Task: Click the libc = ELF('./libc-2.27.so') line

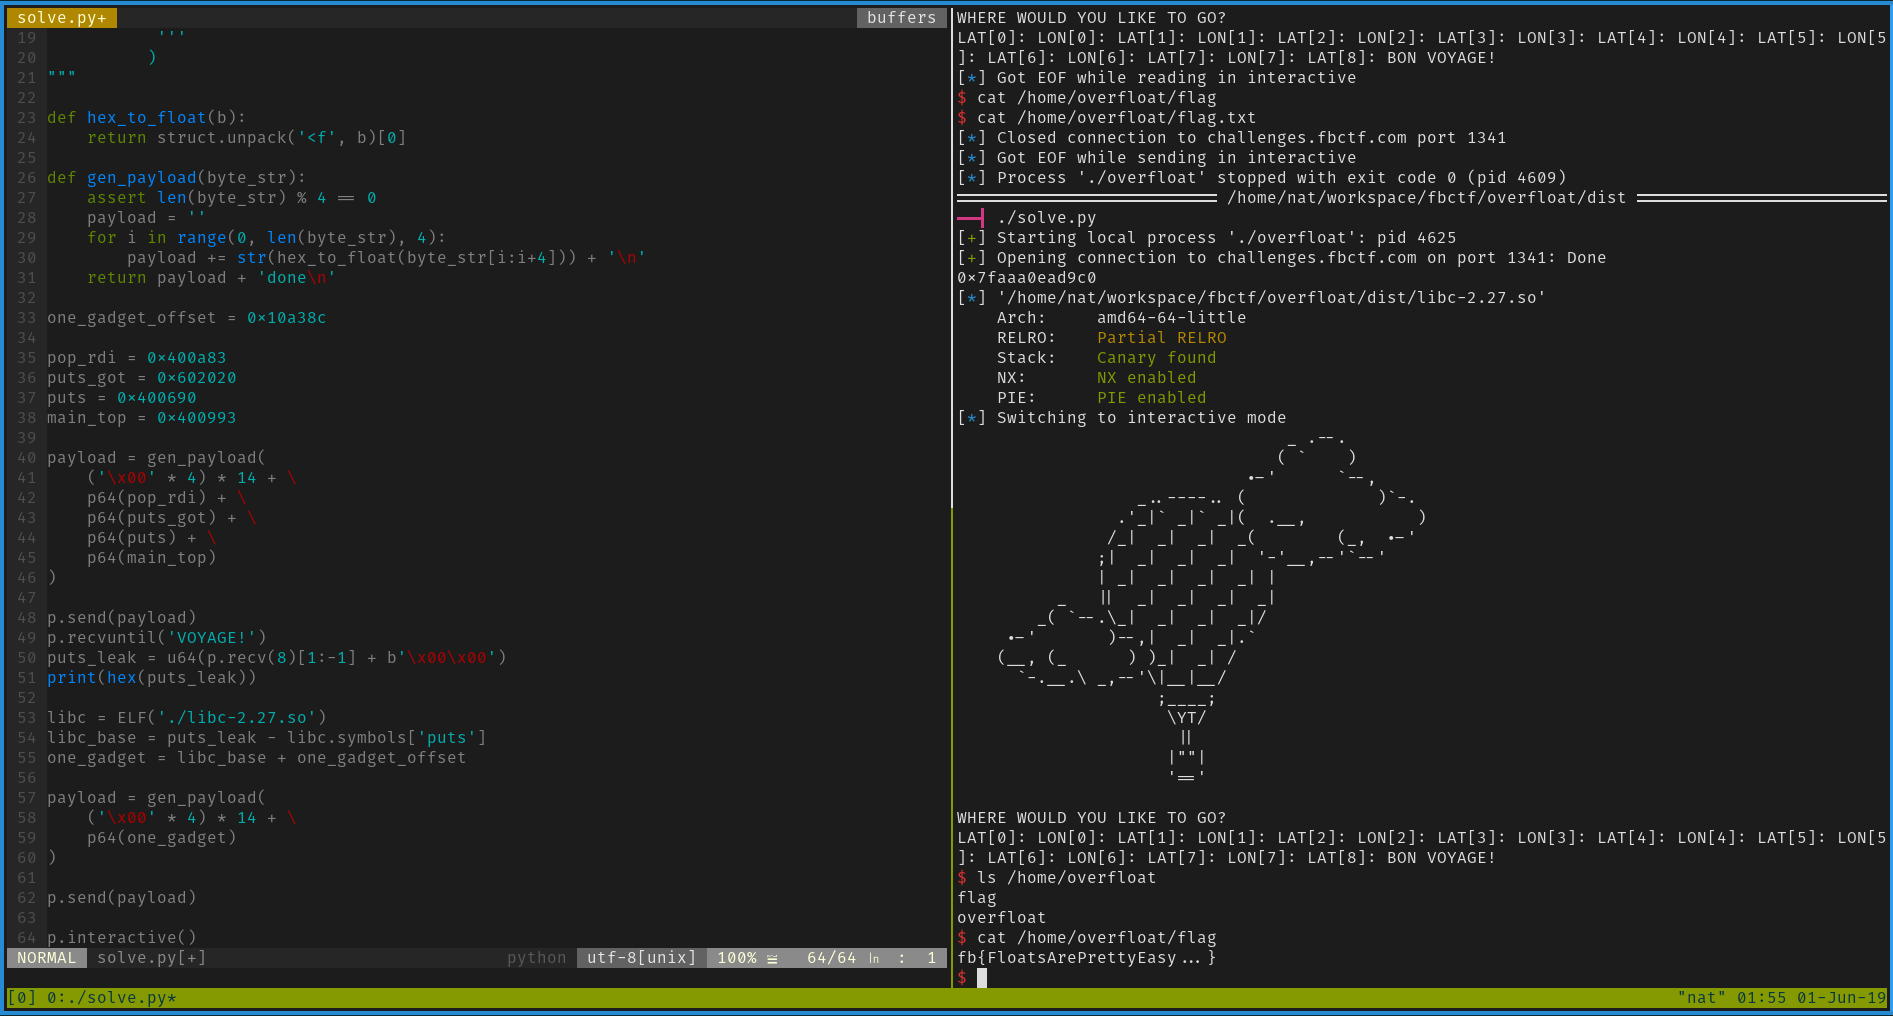Action: pos(186,718)
